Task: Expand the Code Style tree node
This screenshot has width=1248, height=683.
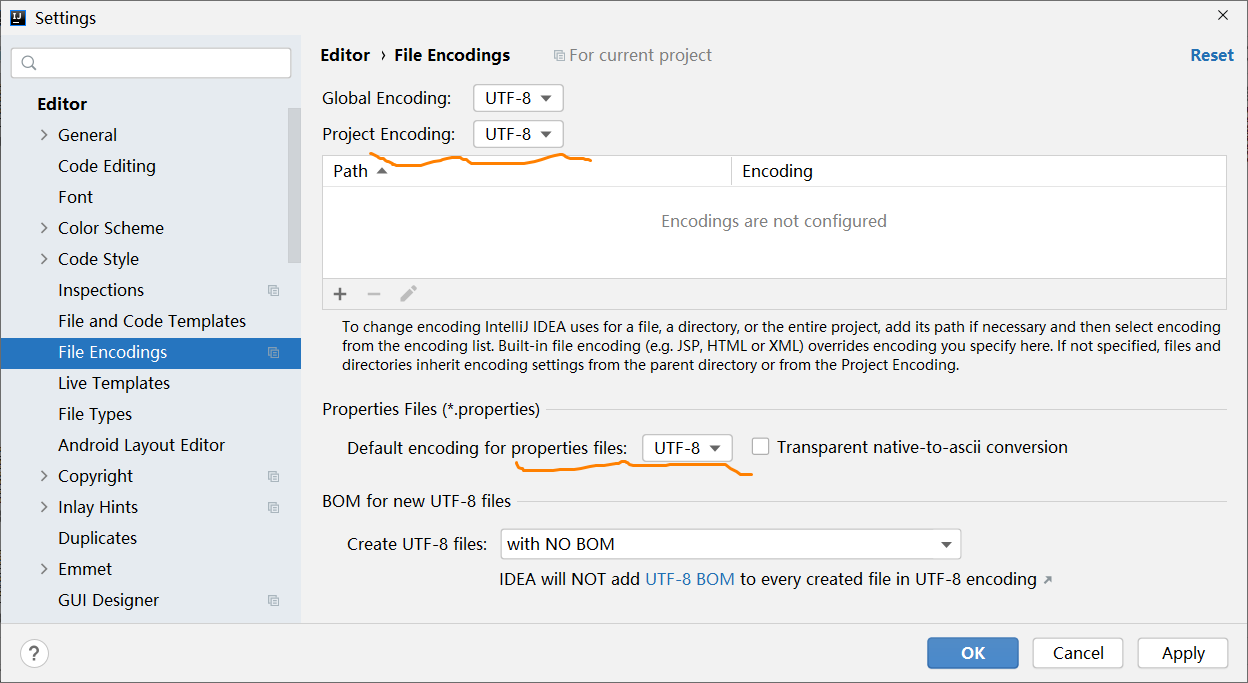Action: point(44,259)
